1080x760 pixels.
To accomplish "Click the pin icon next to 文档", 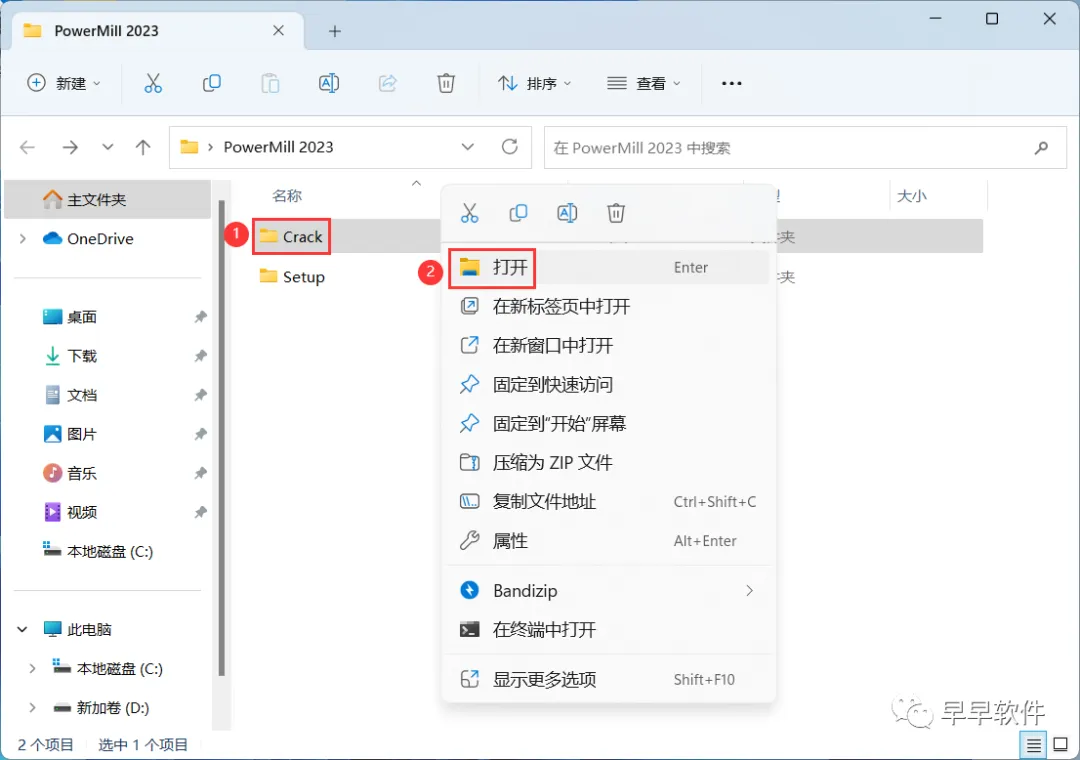I will pyautogui.click(x=200, y=395).
